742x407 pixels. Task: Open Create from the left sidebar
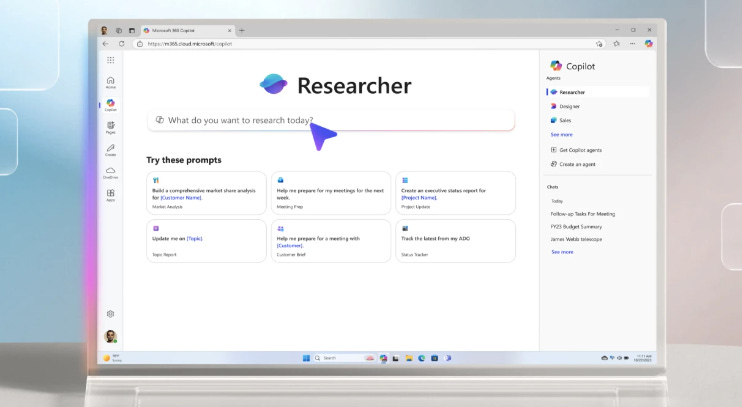pos(110,150)
